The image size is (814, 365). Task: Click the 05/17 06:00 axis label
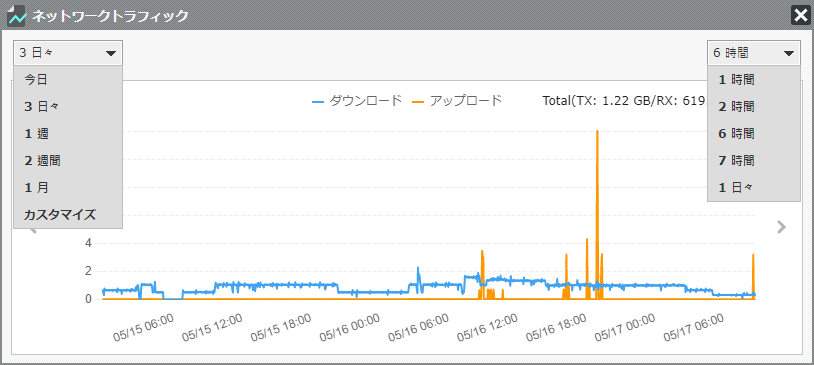[x=694, y=328]
